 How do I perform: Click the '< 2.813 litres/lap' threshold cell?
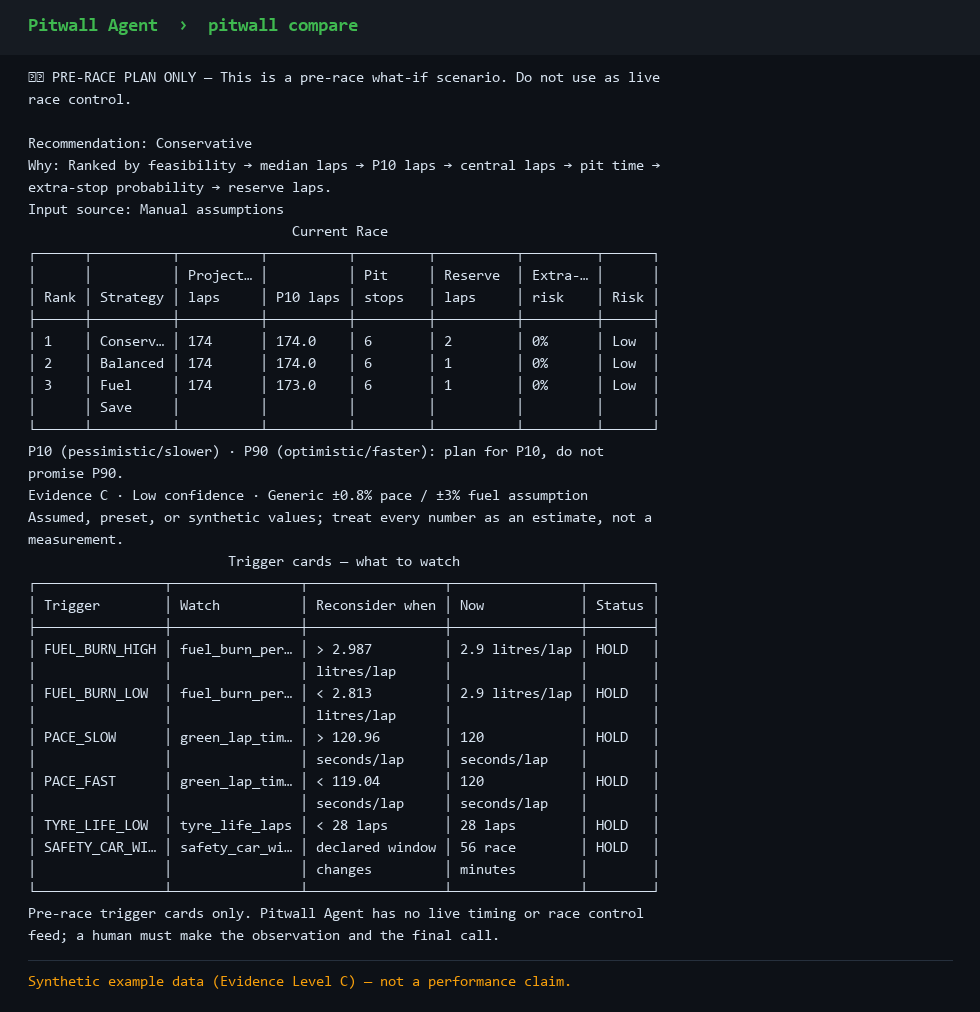tap(356, 704)
